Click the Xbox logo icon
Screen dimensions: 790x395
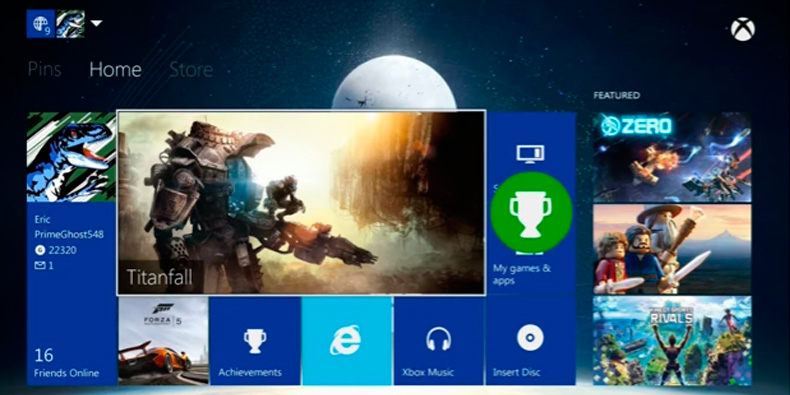[743, 29]
